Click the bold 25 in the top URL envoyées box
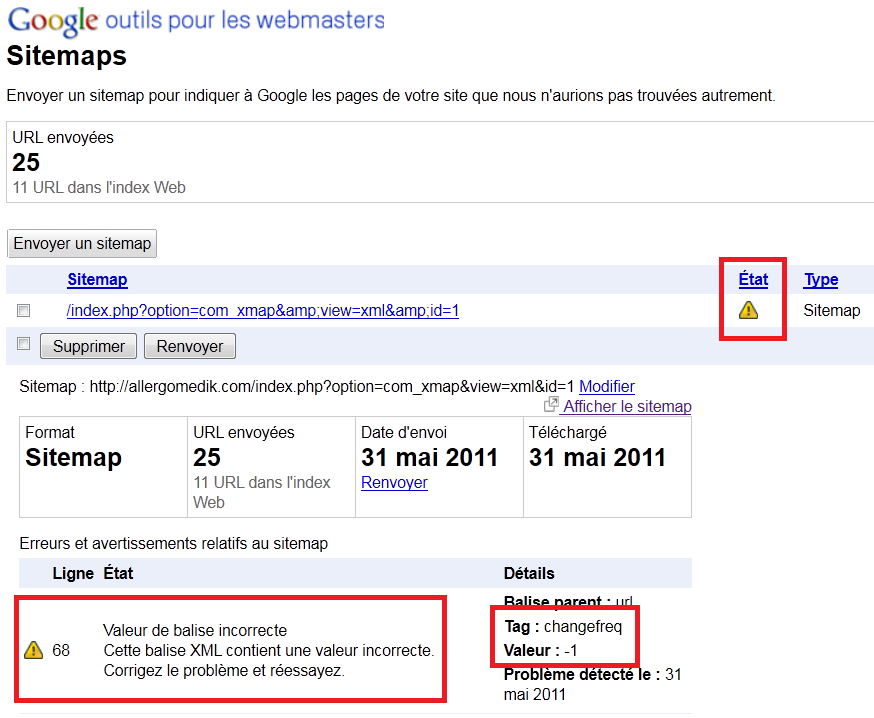This screenshot has width=874, height=718. point(26,162)
